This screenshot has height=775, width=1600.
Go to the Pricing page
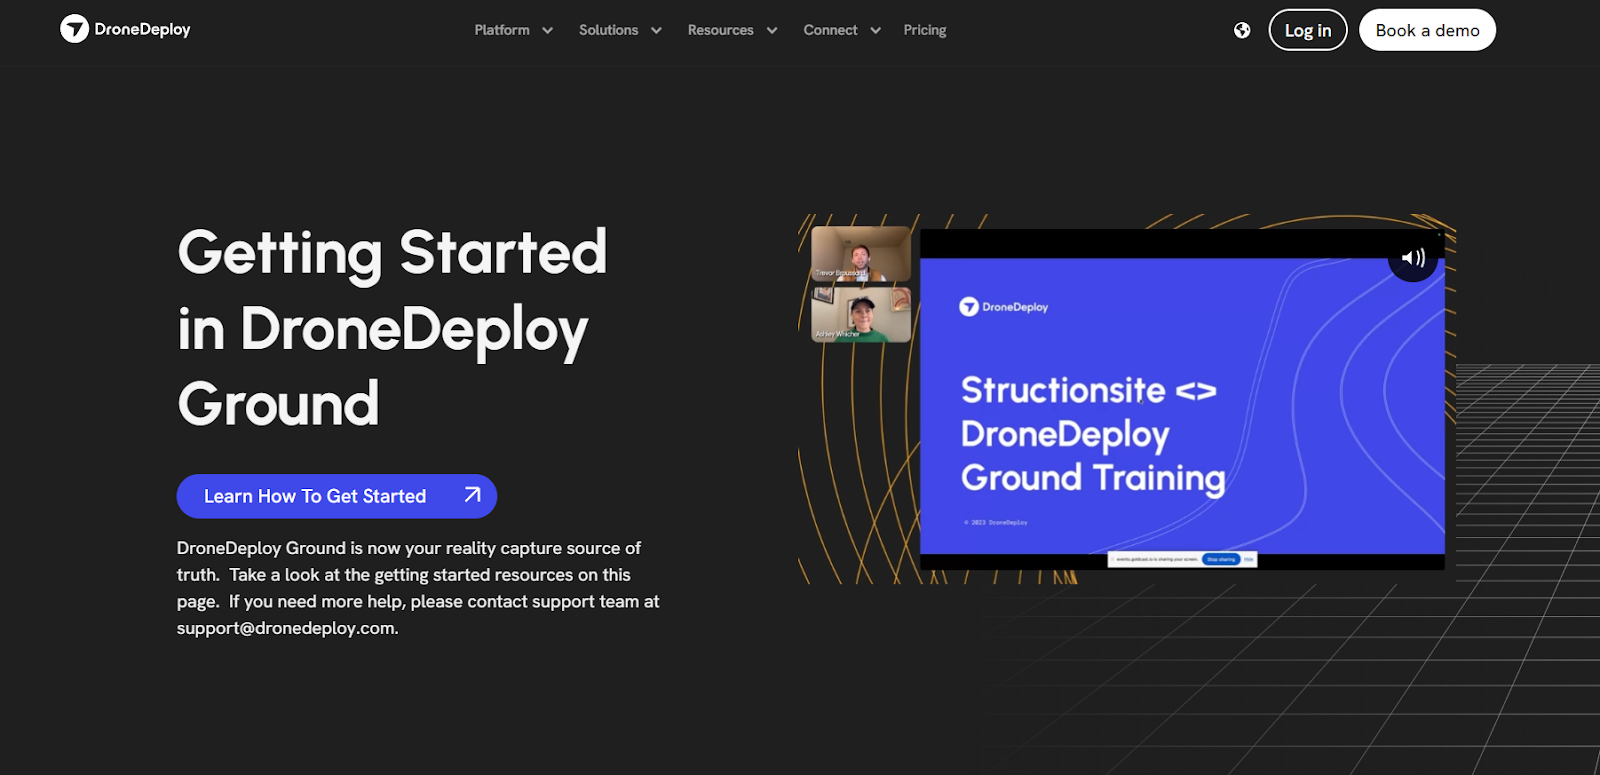pyautogui.click(x=925, y=30)
